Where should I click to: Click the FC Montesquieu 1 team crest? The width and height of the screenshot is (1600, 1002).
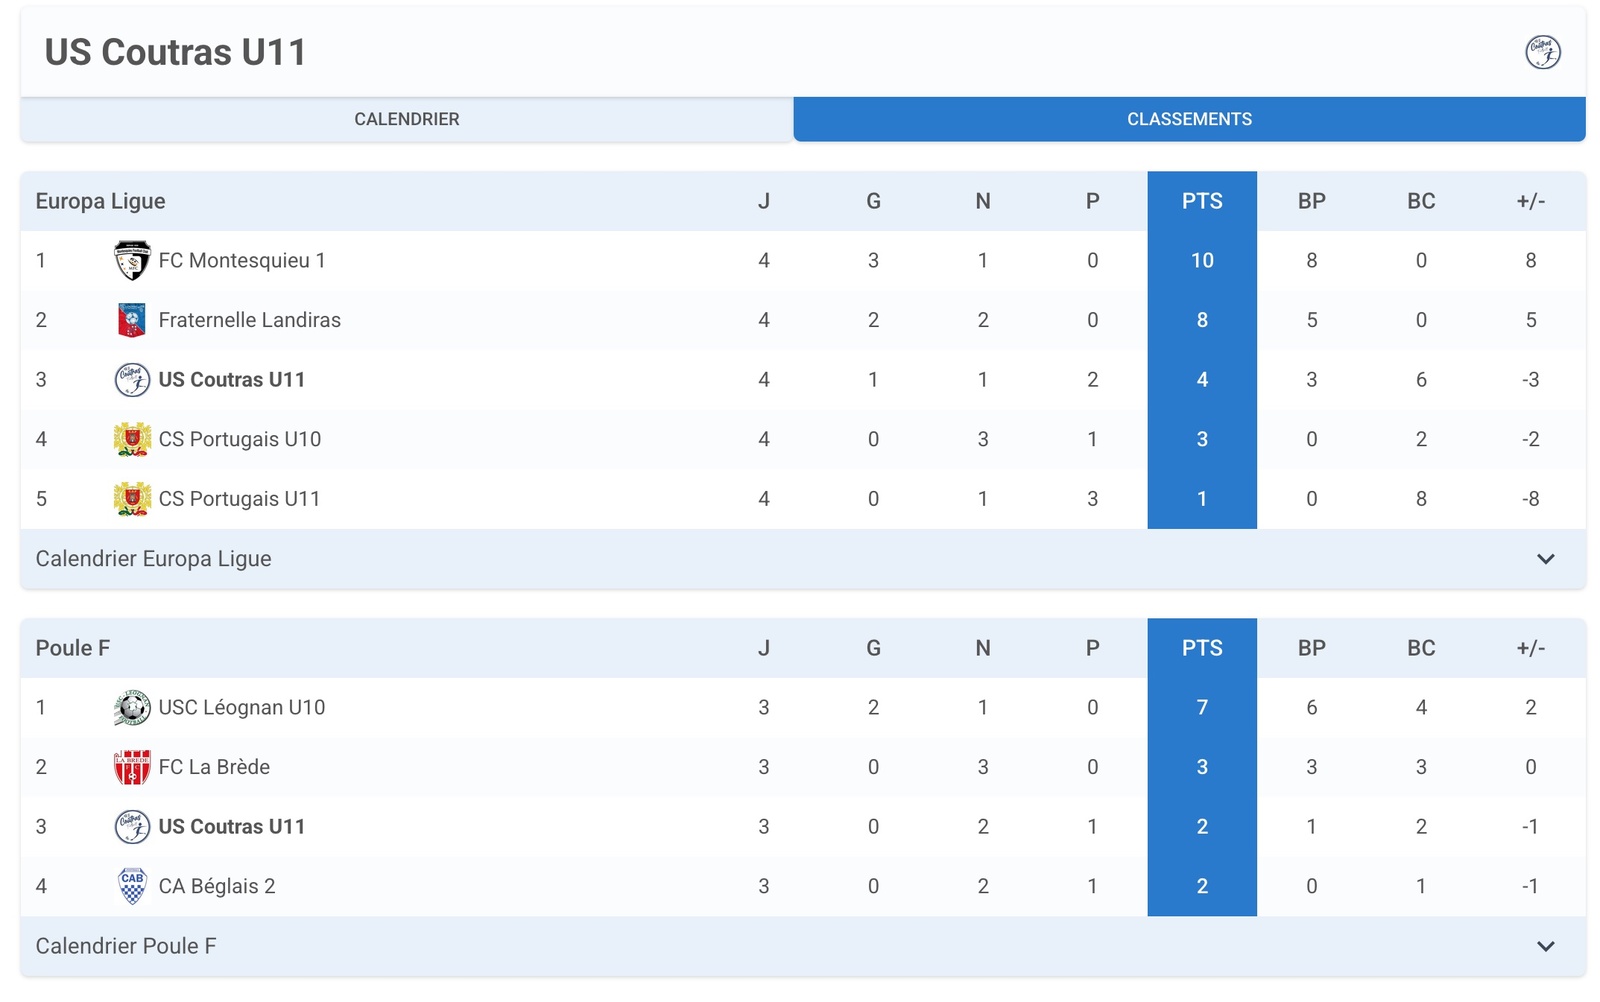coord(132,261)
